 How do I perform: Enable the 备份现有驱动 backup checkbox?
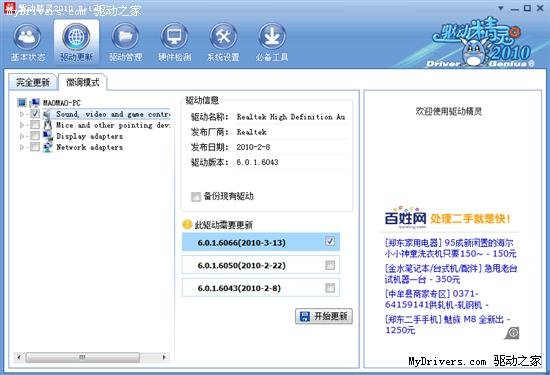pos(196,196)
